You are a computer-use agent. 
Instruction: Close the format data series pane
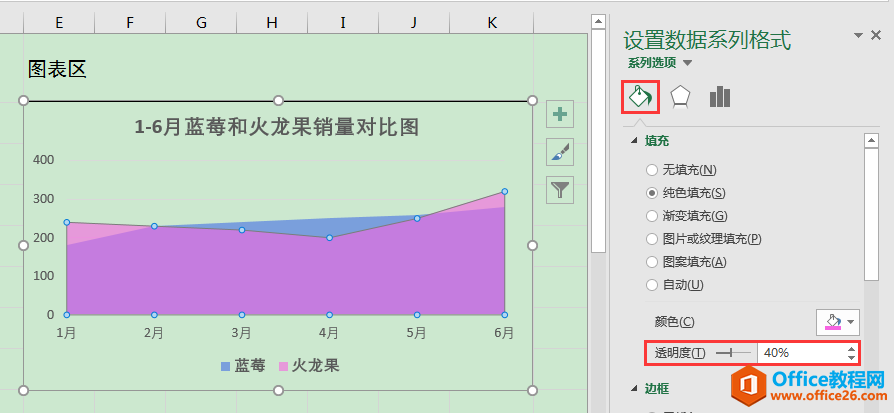[876, 35]
